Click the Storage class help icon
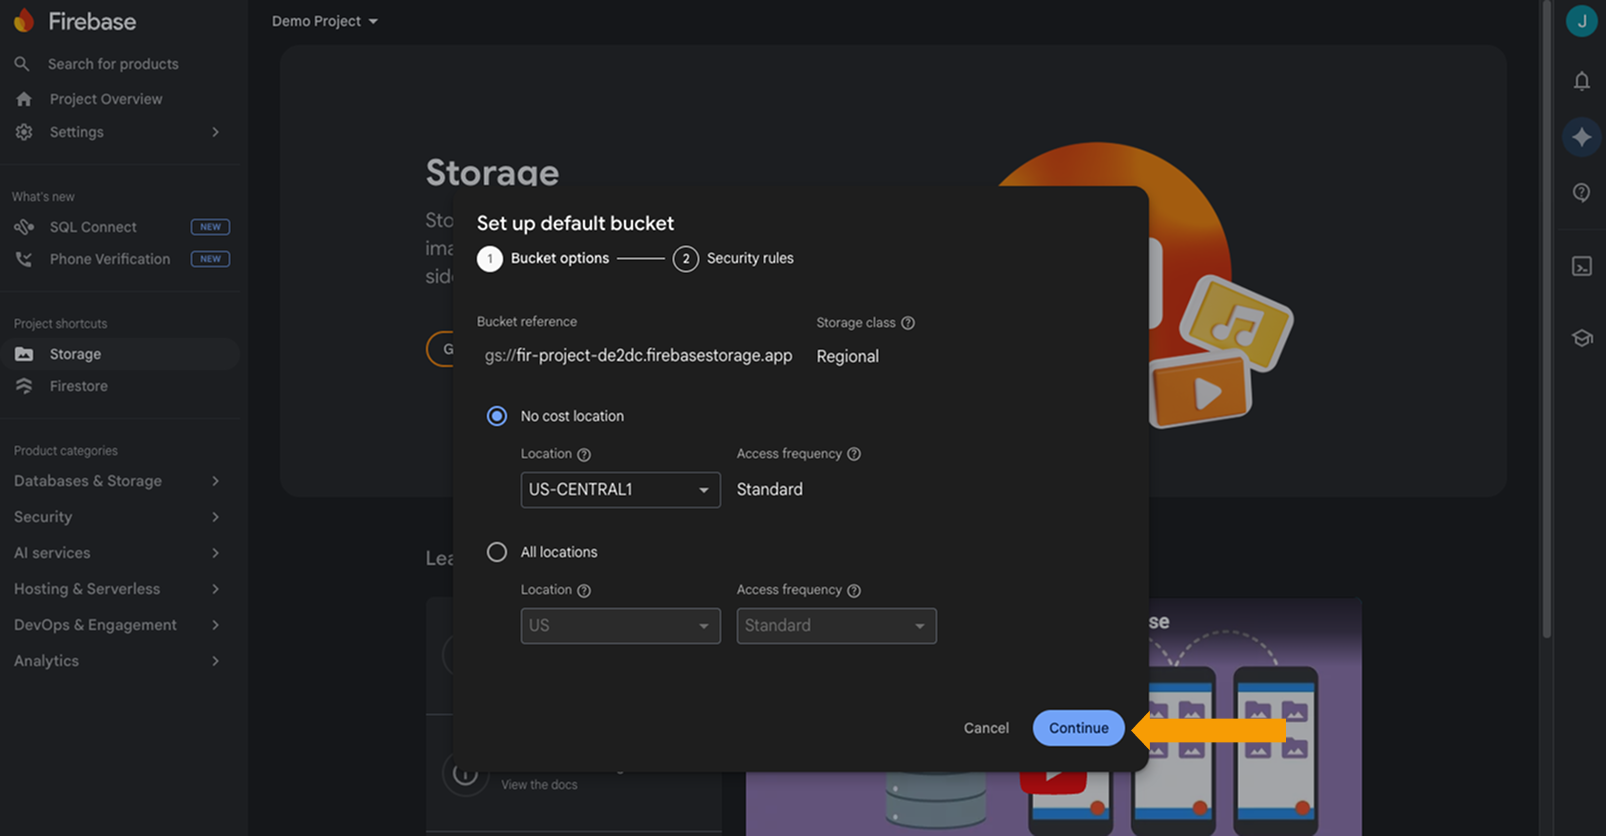This screenshot has width=1606, height=836. [908, 323]
